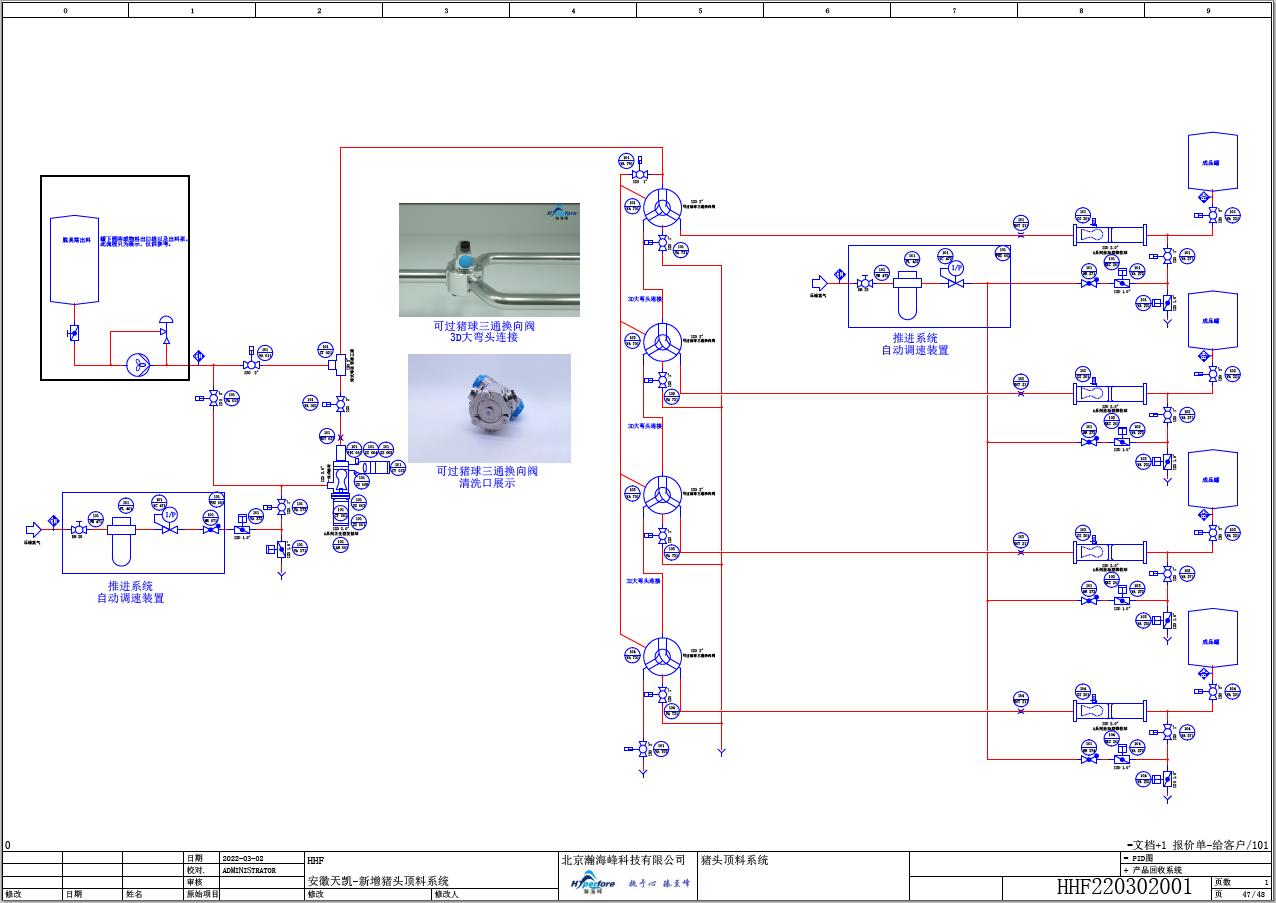Select the top-right 成品罐 tank symbol
This screenshot has height=903, width=1276.
coord(1212,160)
